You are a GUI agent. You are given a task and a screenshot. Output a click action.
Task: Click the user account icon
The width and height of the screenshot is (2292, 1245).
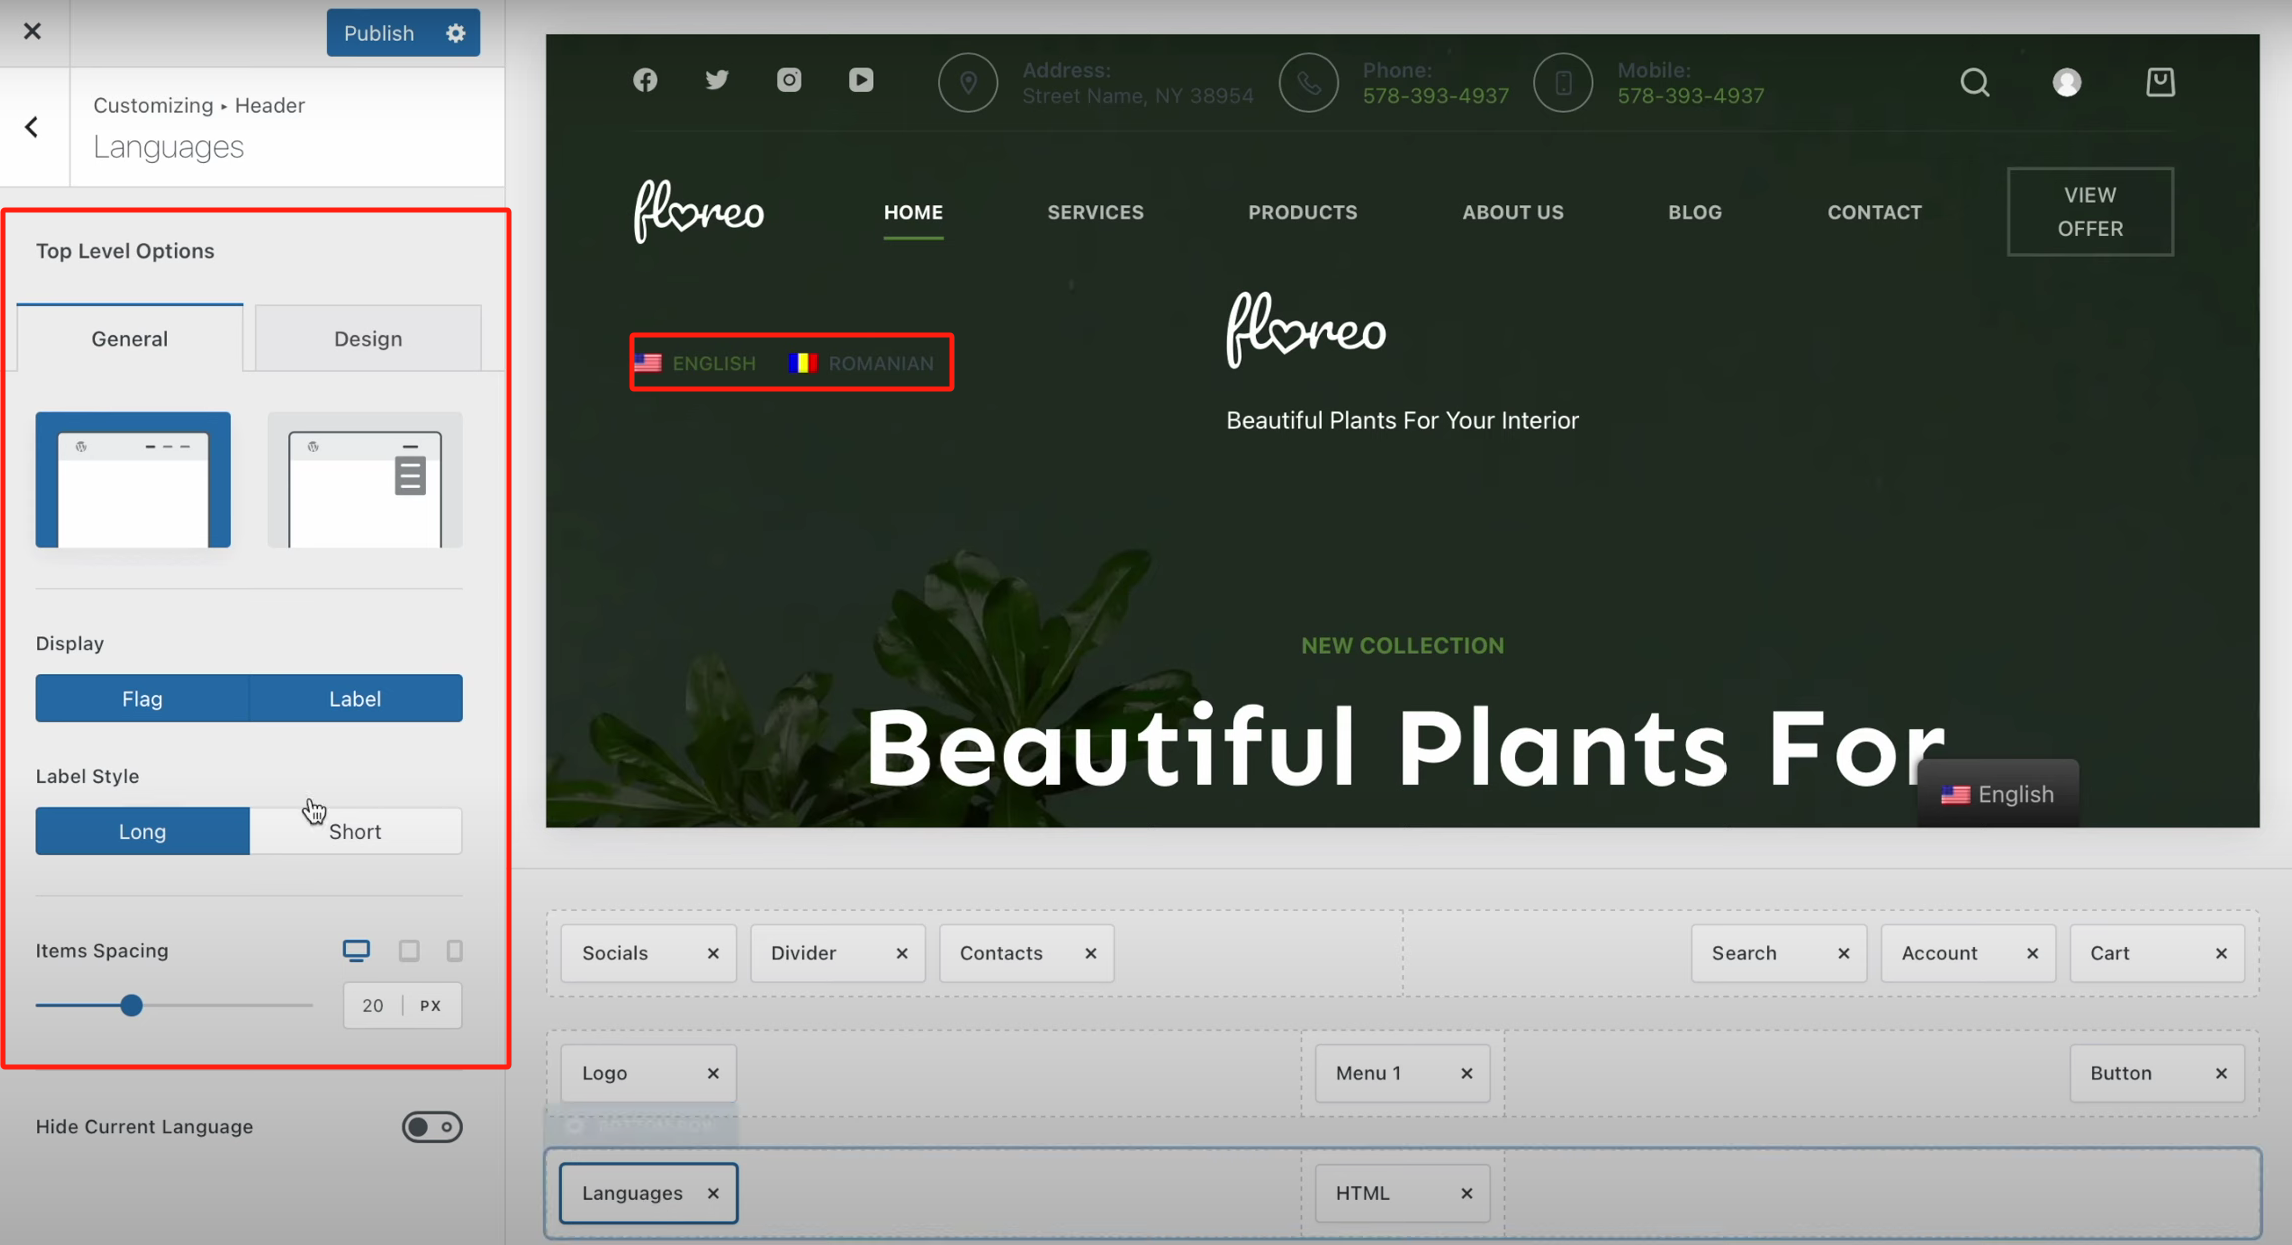point(2067,82)
